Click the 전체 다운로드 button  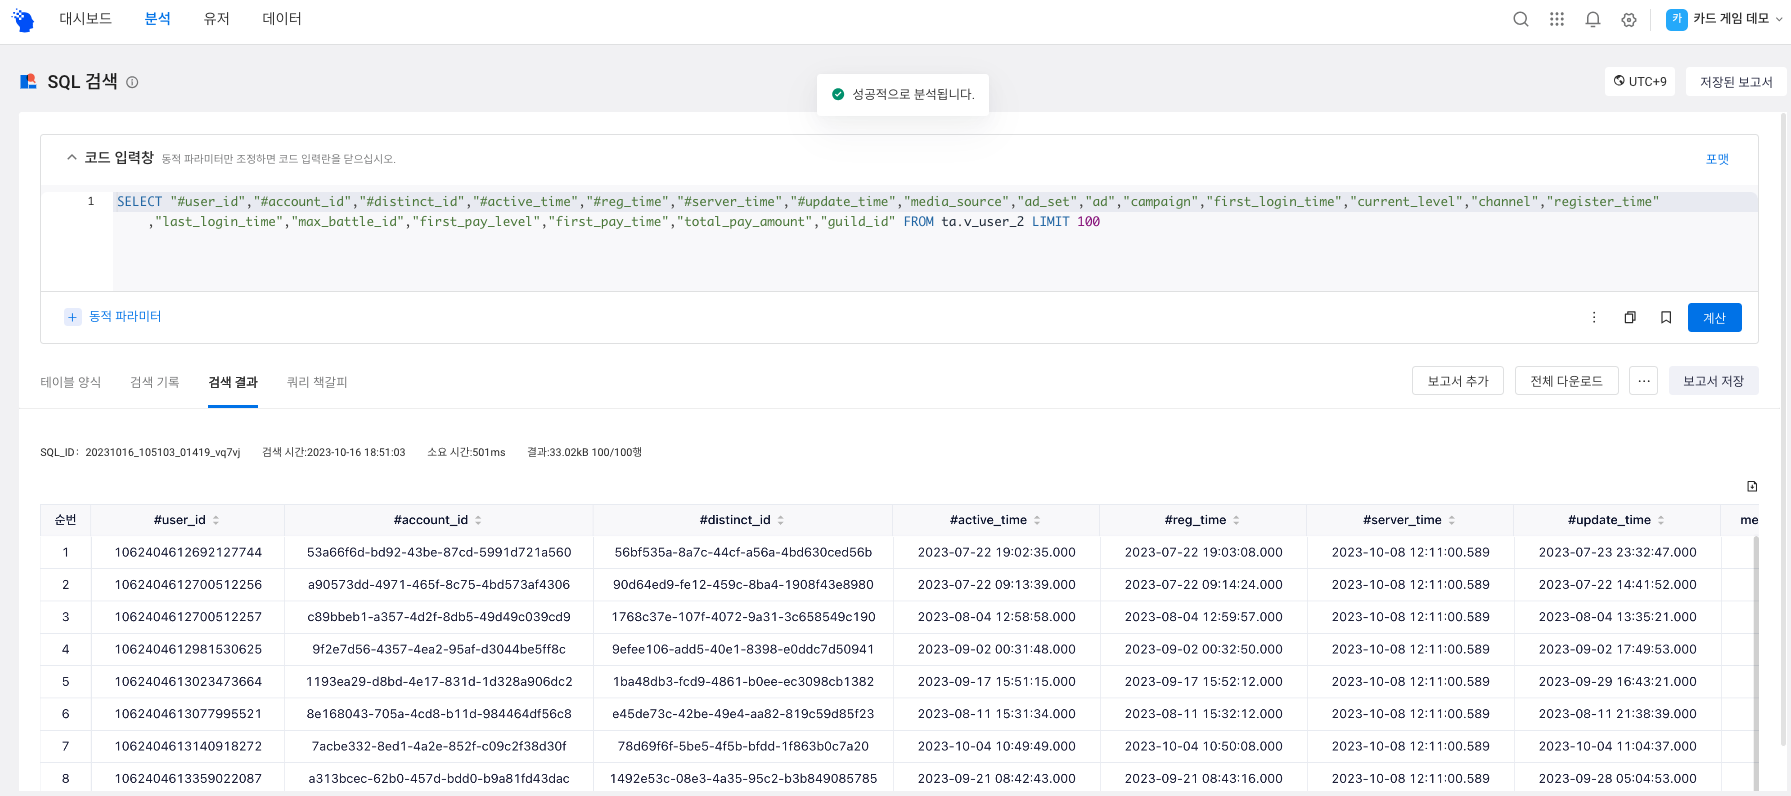[x=1566, y=381]
